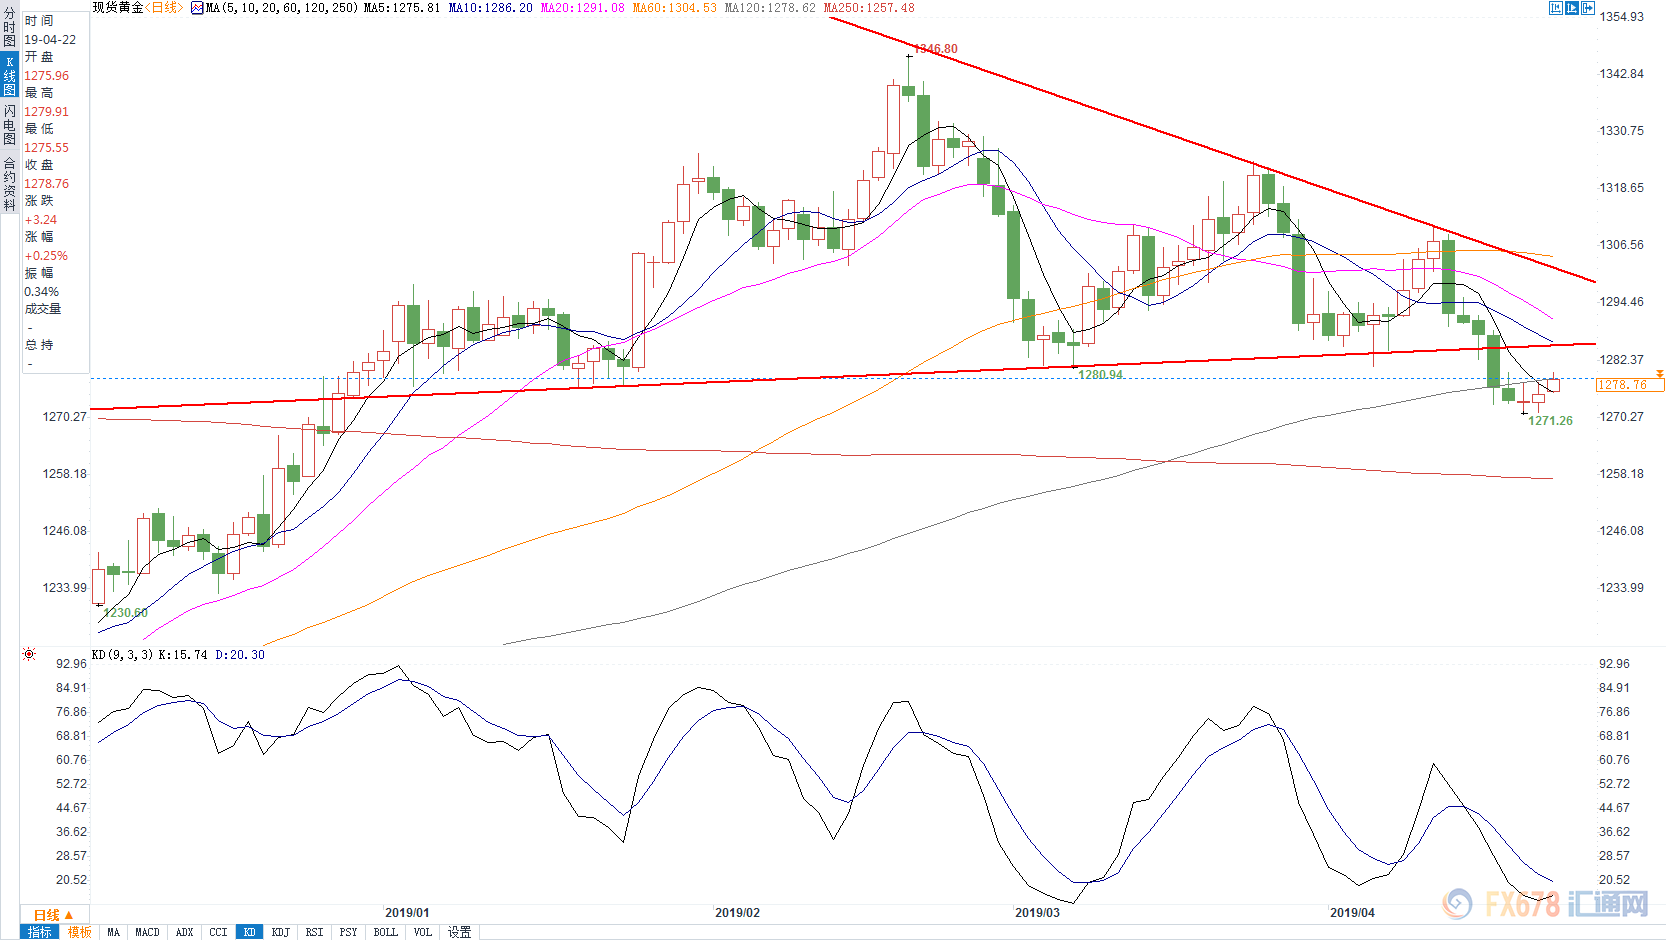Viewport: 1666px width, 940px height.
Task: Switch to the 模板 tab
Action: point(80,932)
